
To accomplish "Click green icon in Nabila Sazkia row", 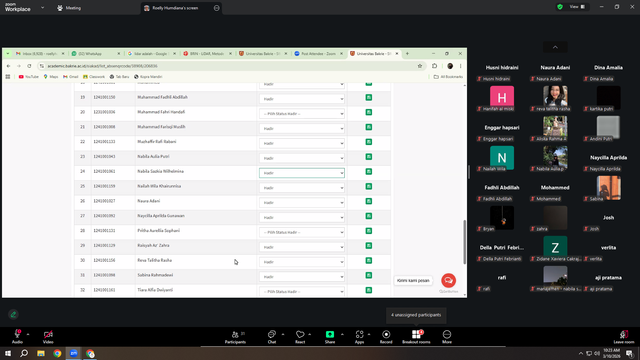I will click(x=369, y=172).
